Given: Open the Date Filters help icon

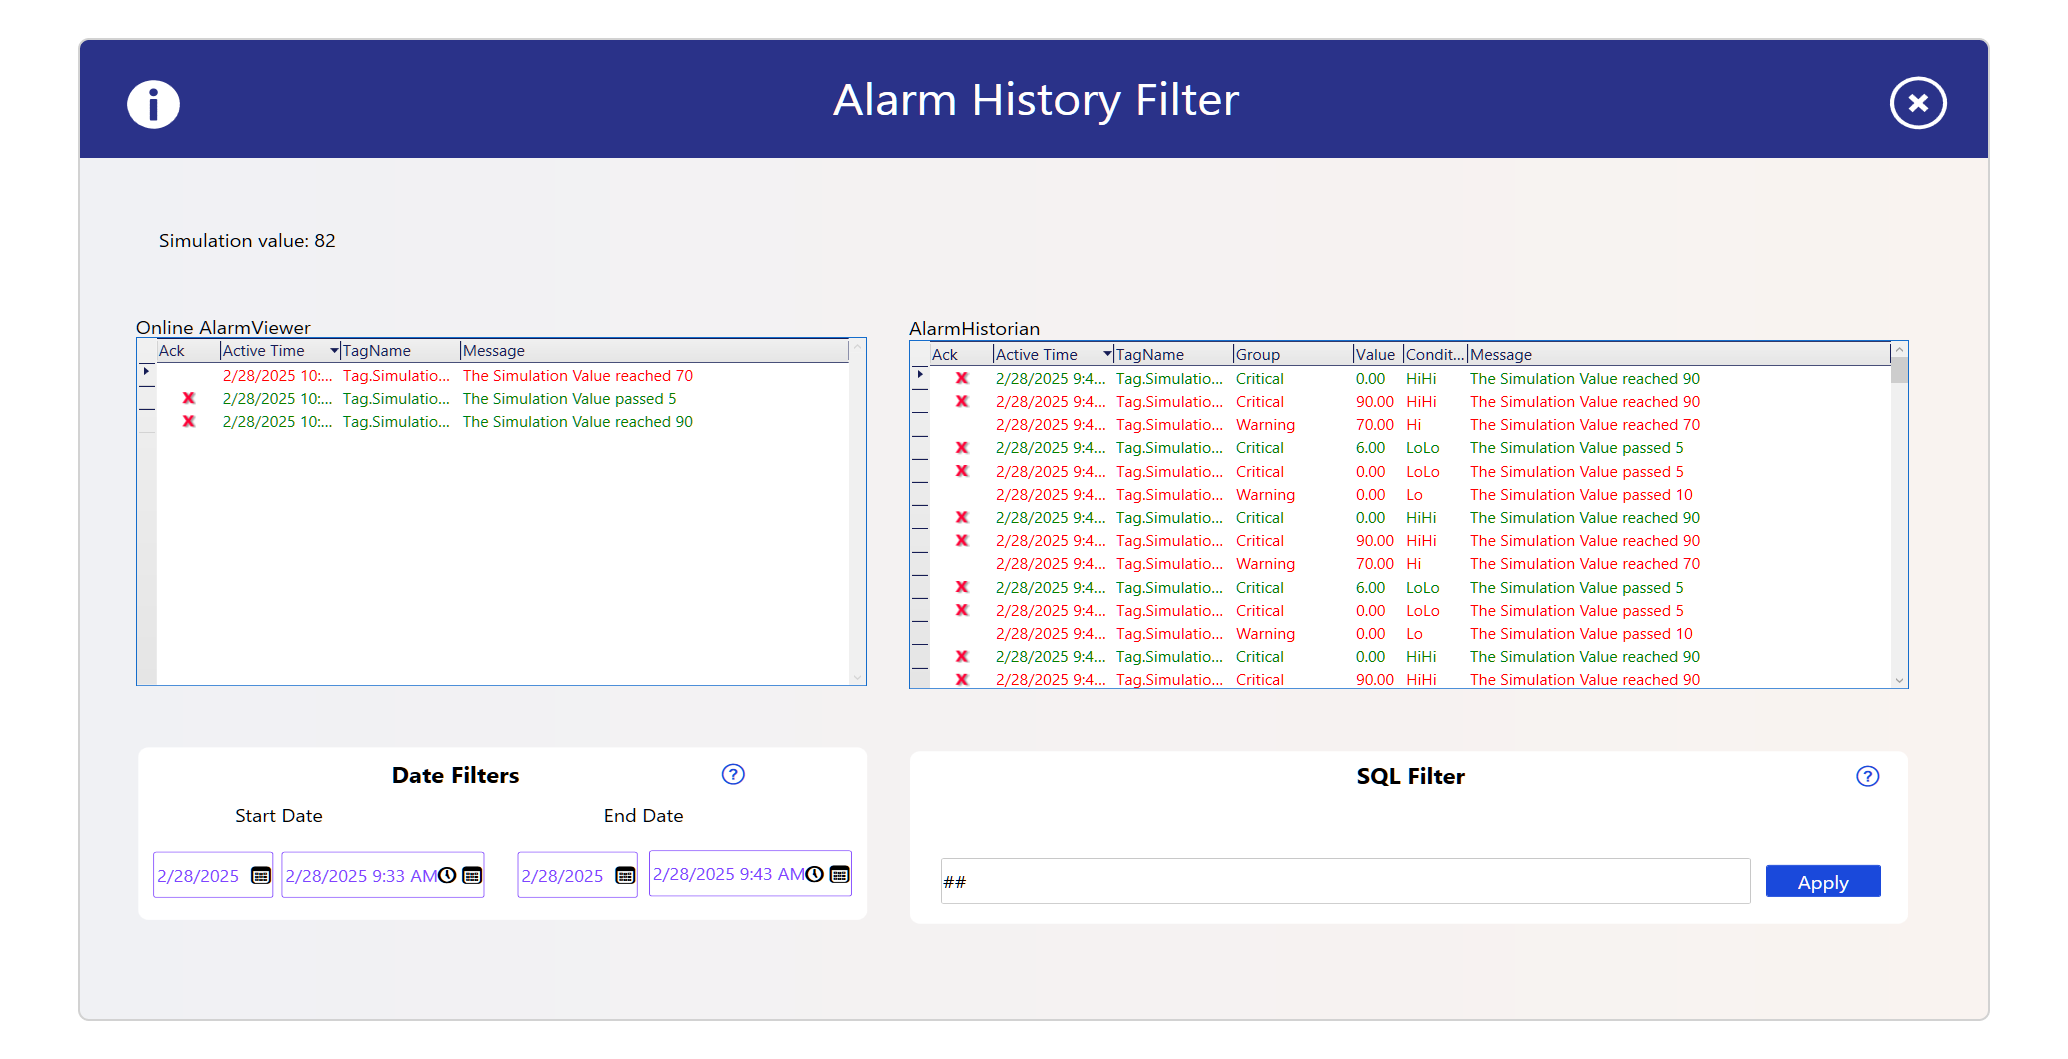Looking at the screenshot, I should pyautogui.click(x=733, y=774).
